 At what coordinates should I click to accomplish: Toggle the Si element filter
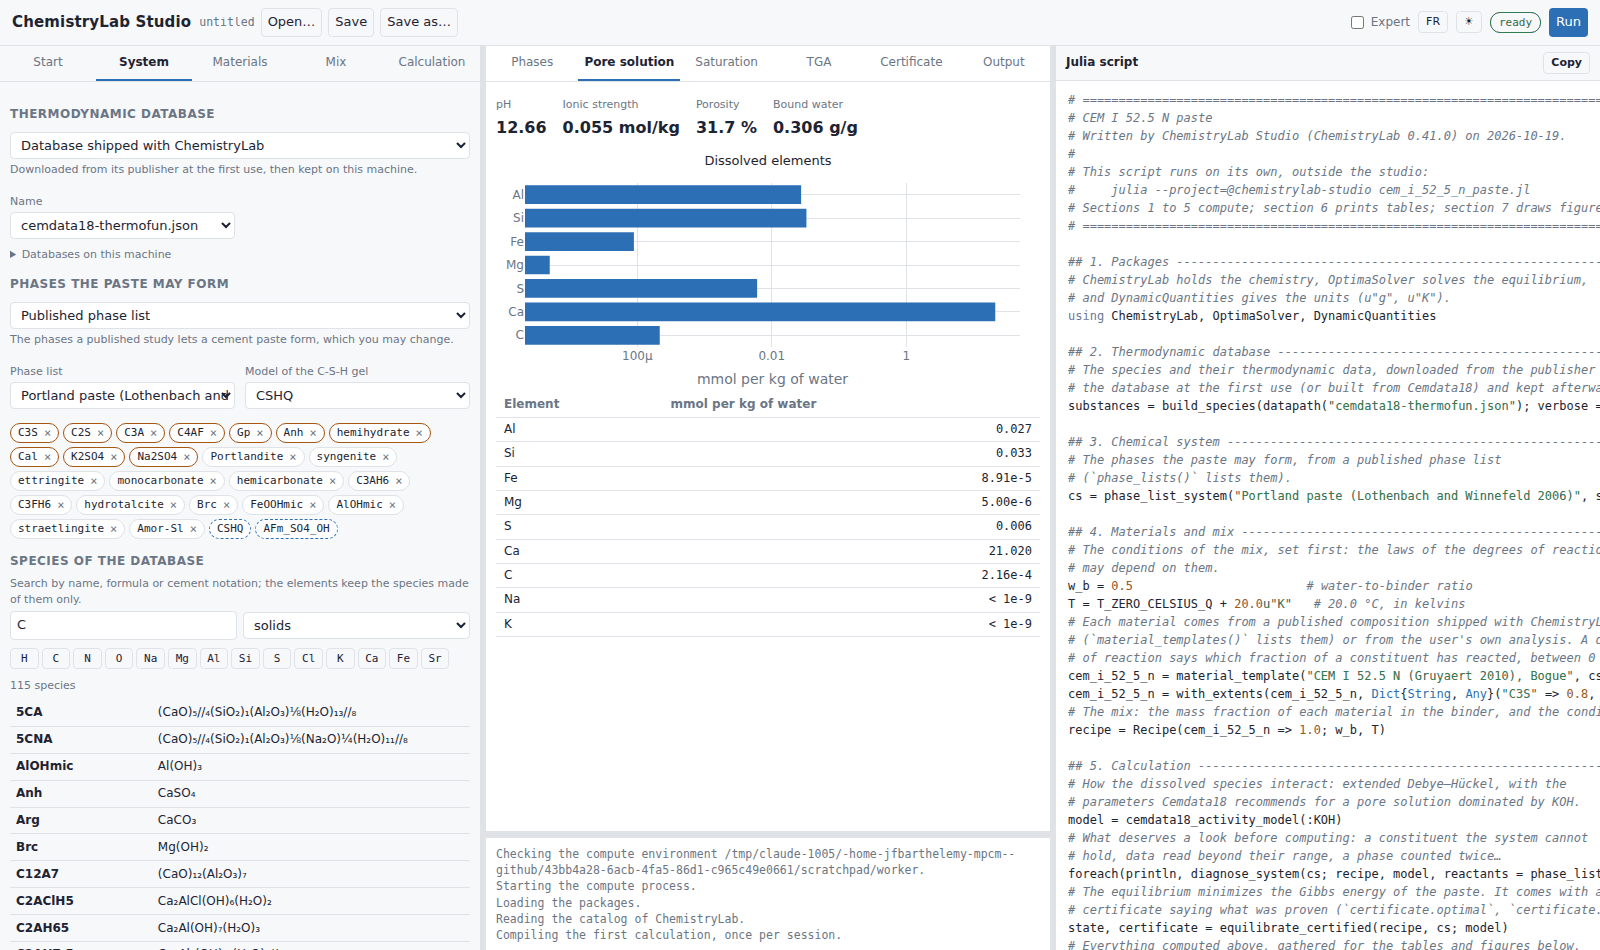click(x=245, y=658)
